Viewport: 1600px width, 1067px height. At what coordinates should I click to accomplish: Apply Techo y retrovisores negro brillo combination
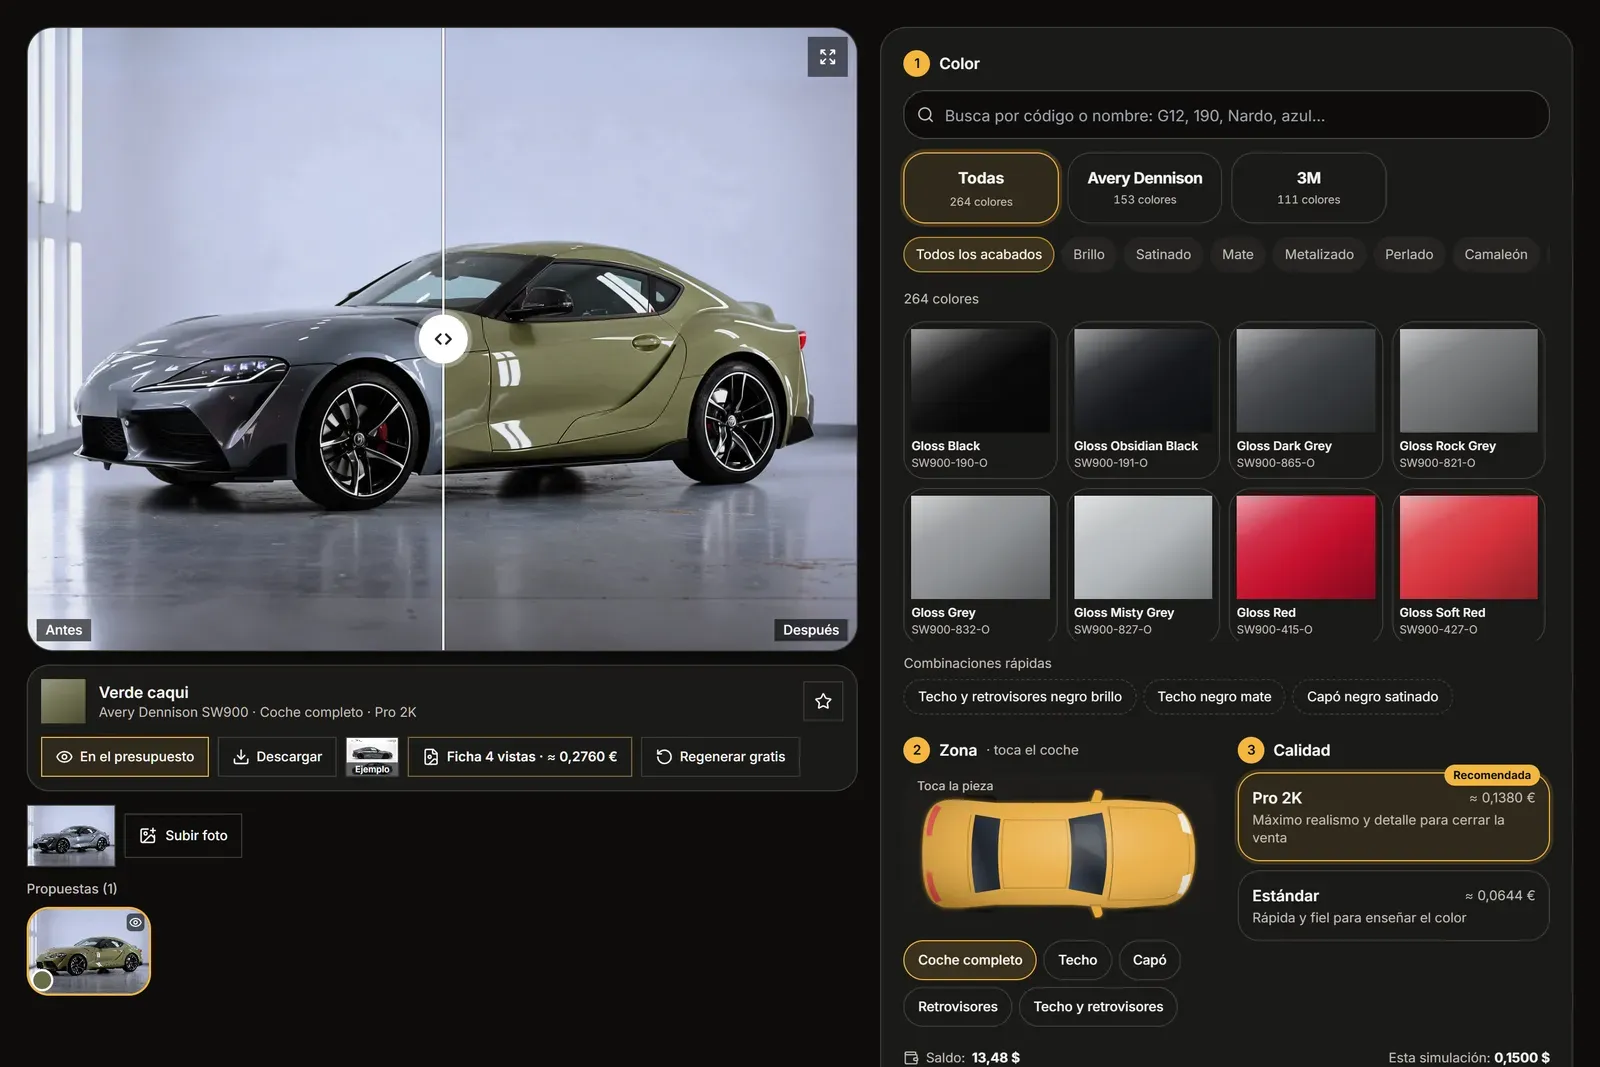(x=1020, y=697)
